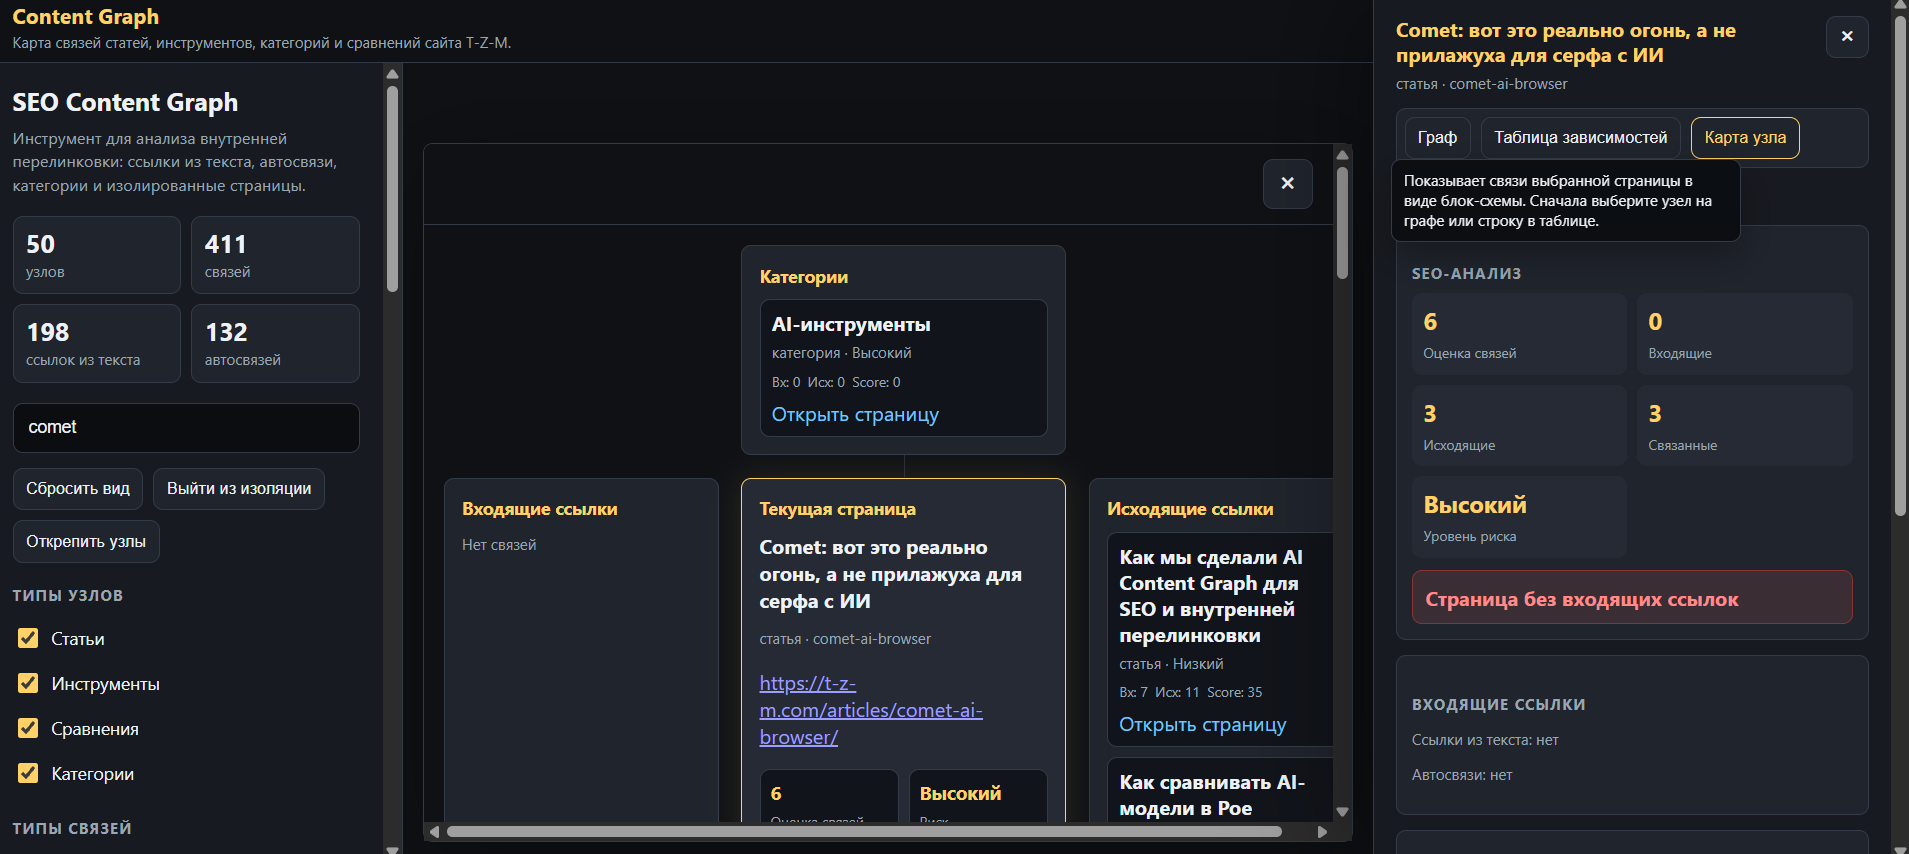1909x854 pixels.
Task: Click the Высокий Уровень риска tile
Action: click(x=1519, y=517)
